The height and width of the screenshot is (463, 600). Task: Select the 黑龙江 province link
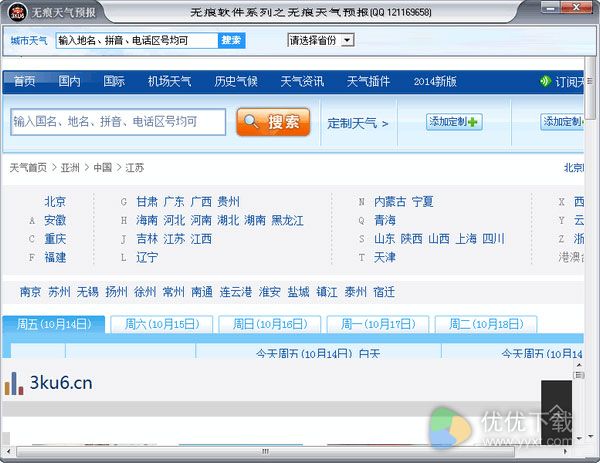pyautogui.click(x=287, y=220)
